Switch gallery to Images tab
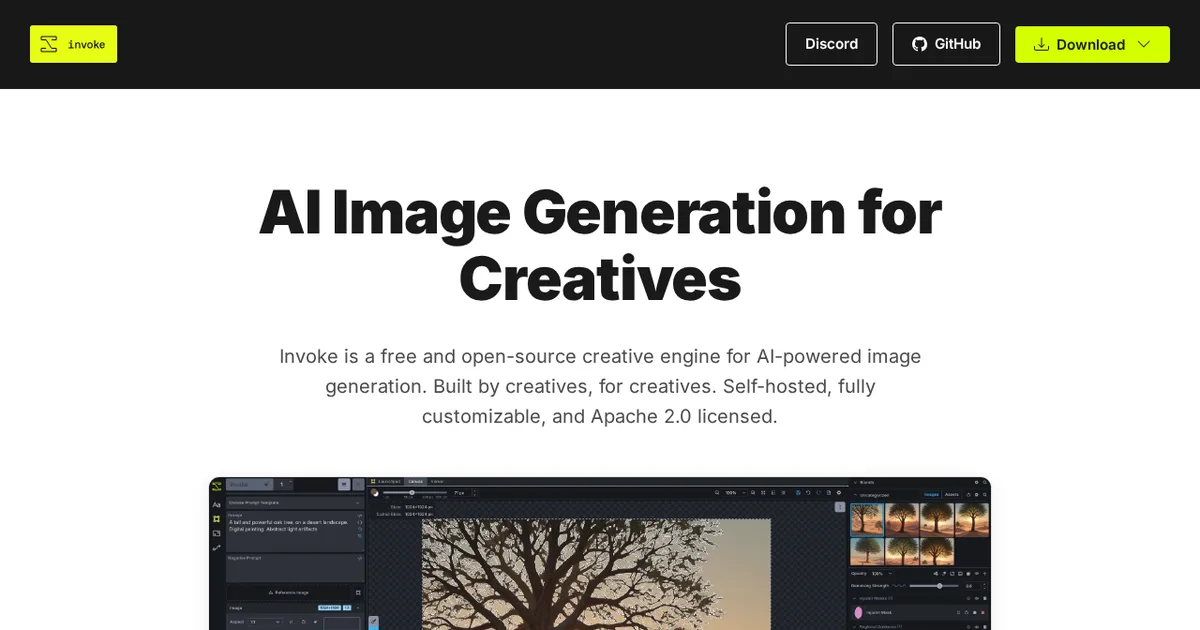Screen dimensions: 1200x630 pyautogui.click(x=931, y=495)
